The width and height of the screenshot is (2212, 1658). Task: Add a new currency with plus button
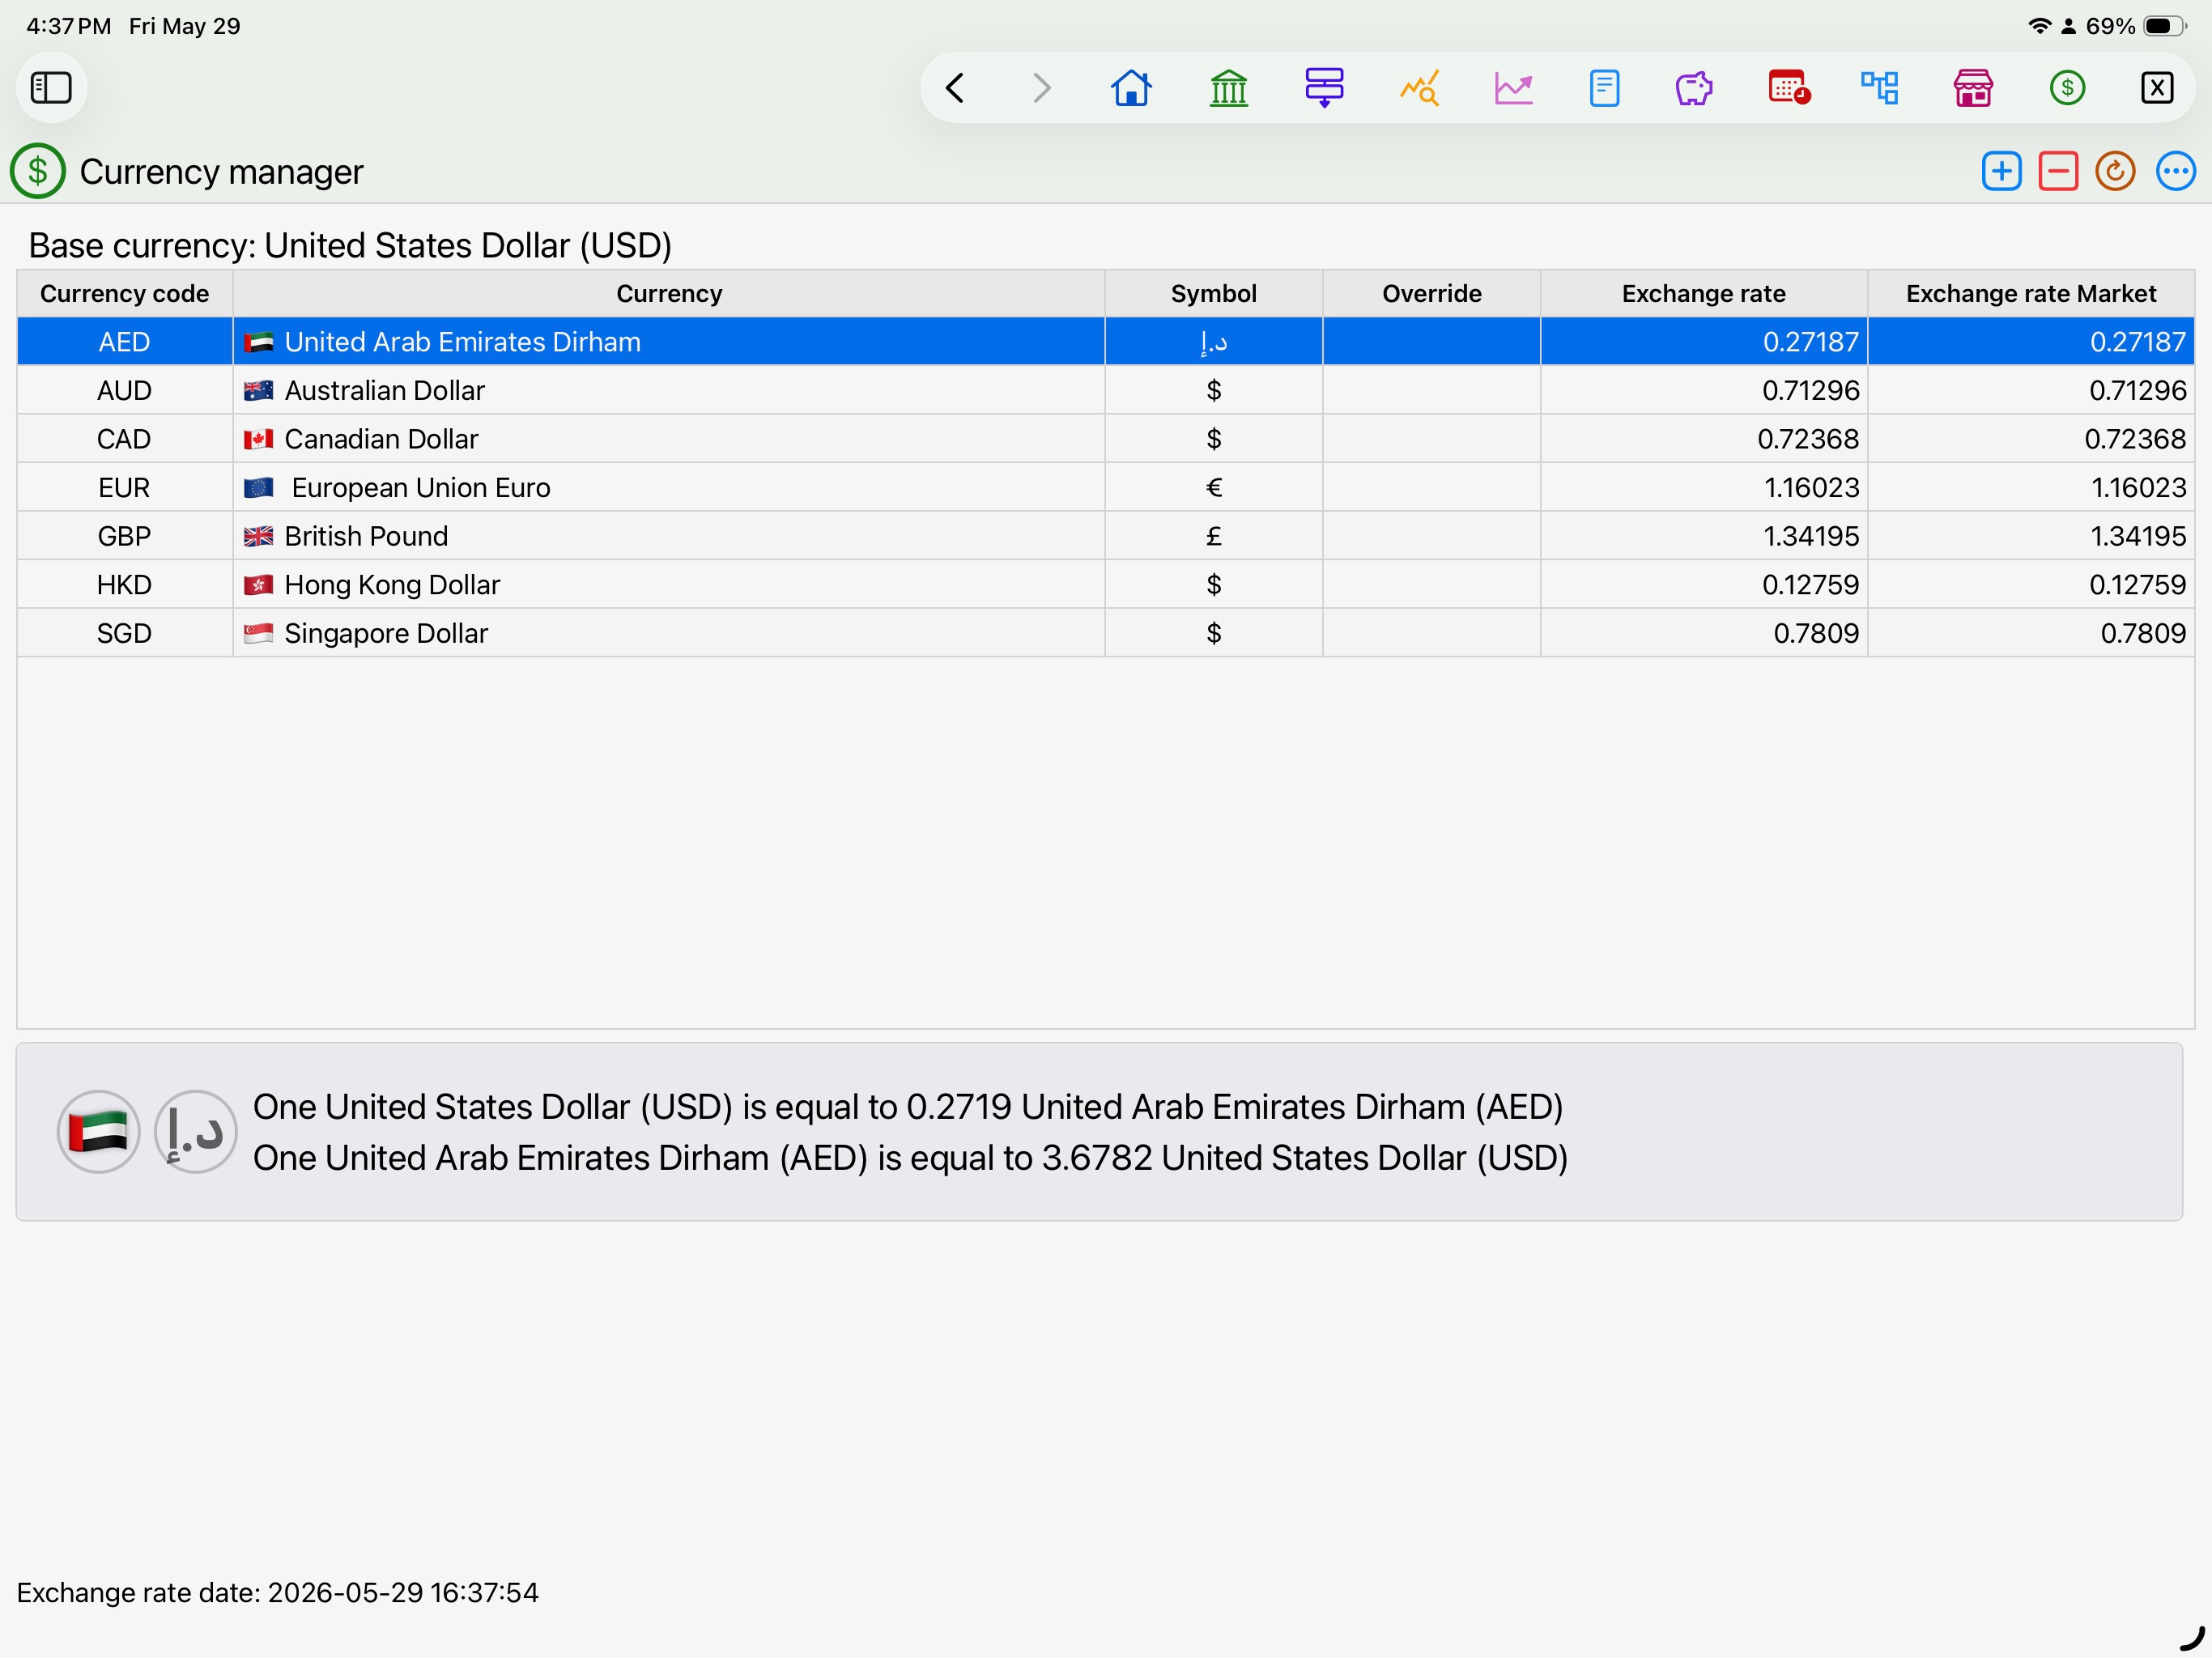(2001, 172)
